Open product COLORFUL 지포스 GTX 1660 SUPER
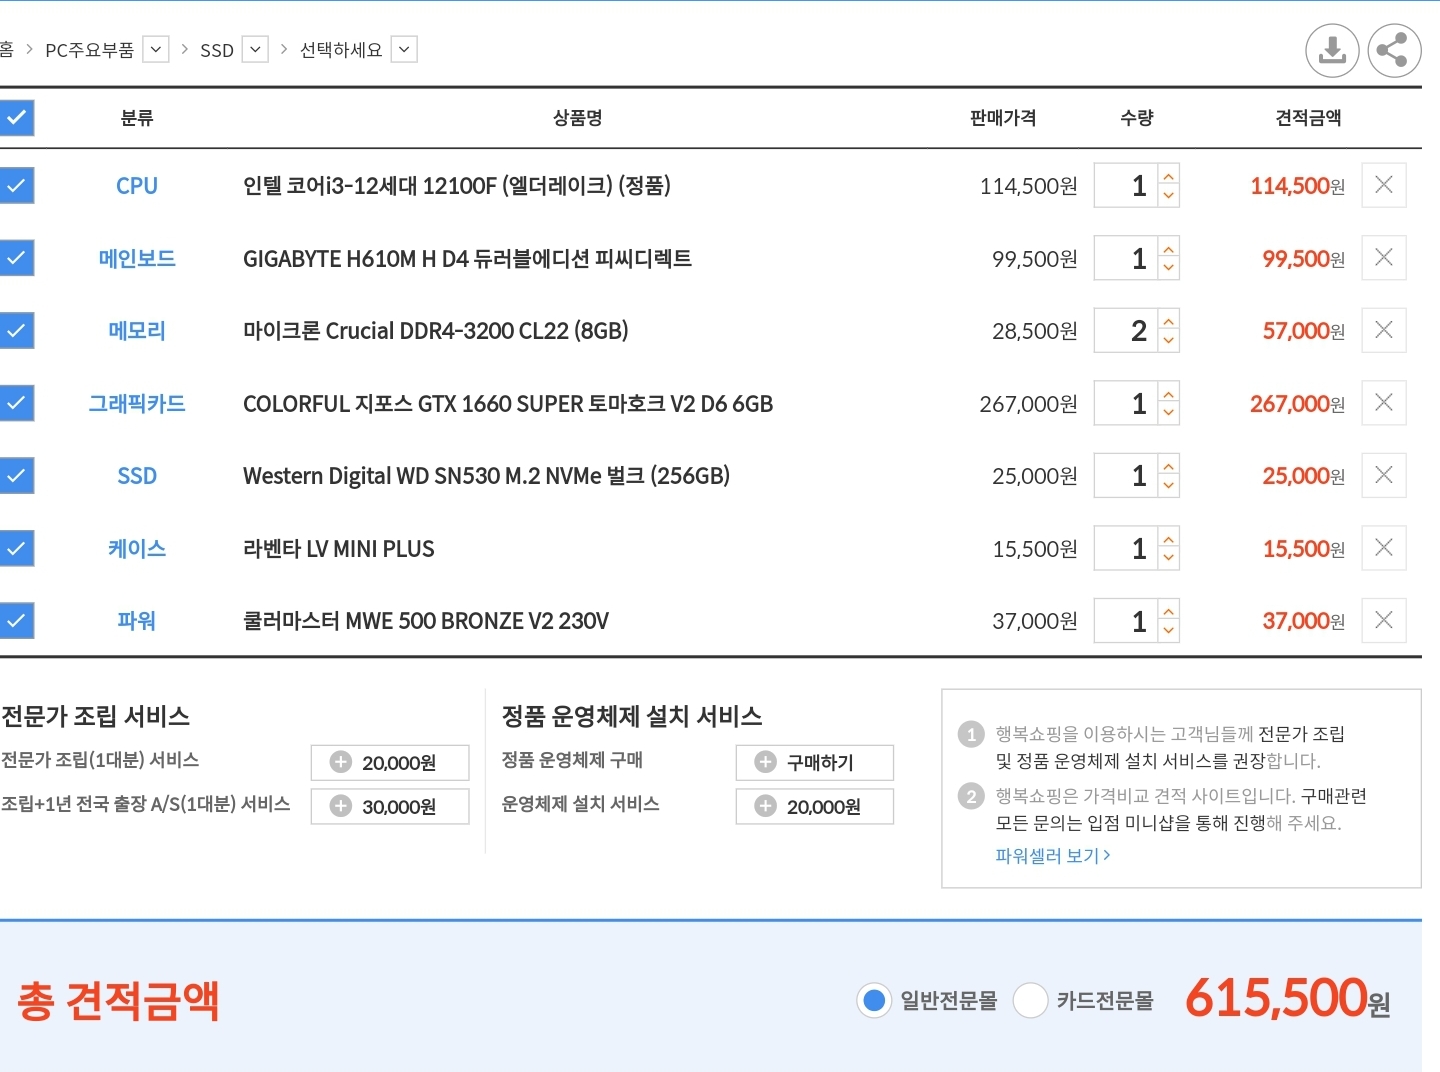Screen dimensions: 1440x1072 point(508,404)
